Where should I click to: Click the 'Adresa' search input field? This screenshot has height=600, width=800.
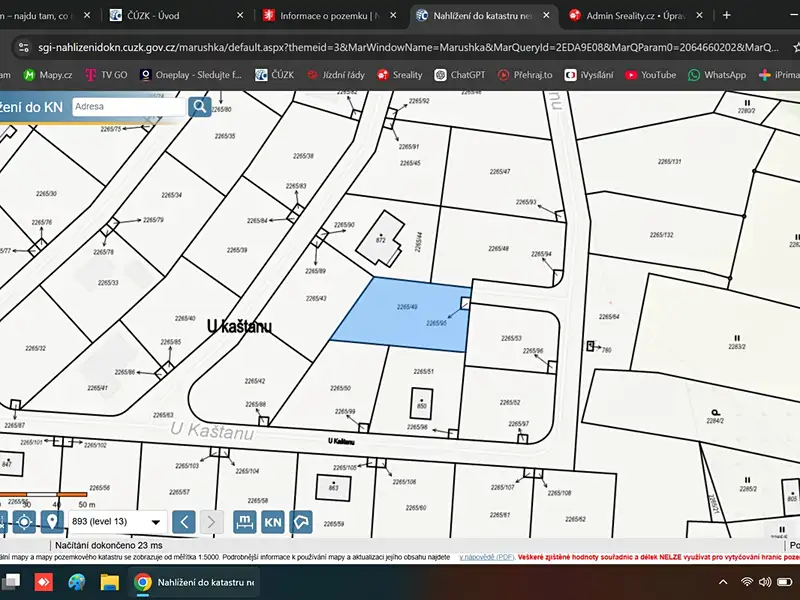(129, 107)
